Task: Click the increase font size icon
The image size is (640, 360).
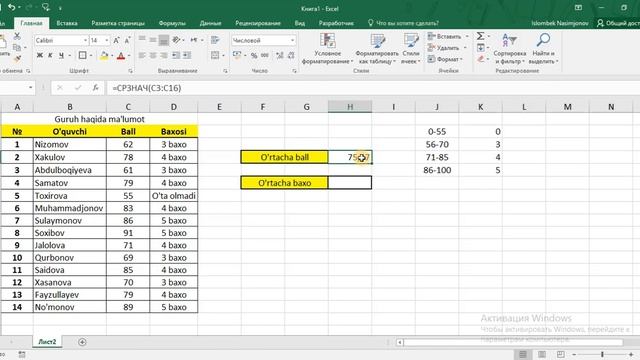Action: coord(116,40)
